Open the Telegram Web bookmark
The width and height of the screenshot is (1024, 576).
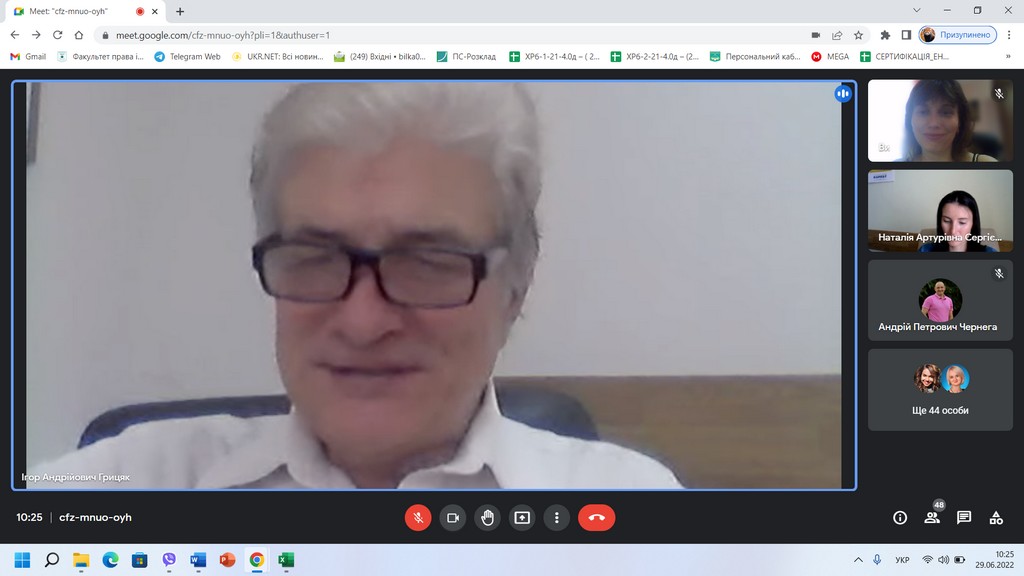[x=187, y=57]
